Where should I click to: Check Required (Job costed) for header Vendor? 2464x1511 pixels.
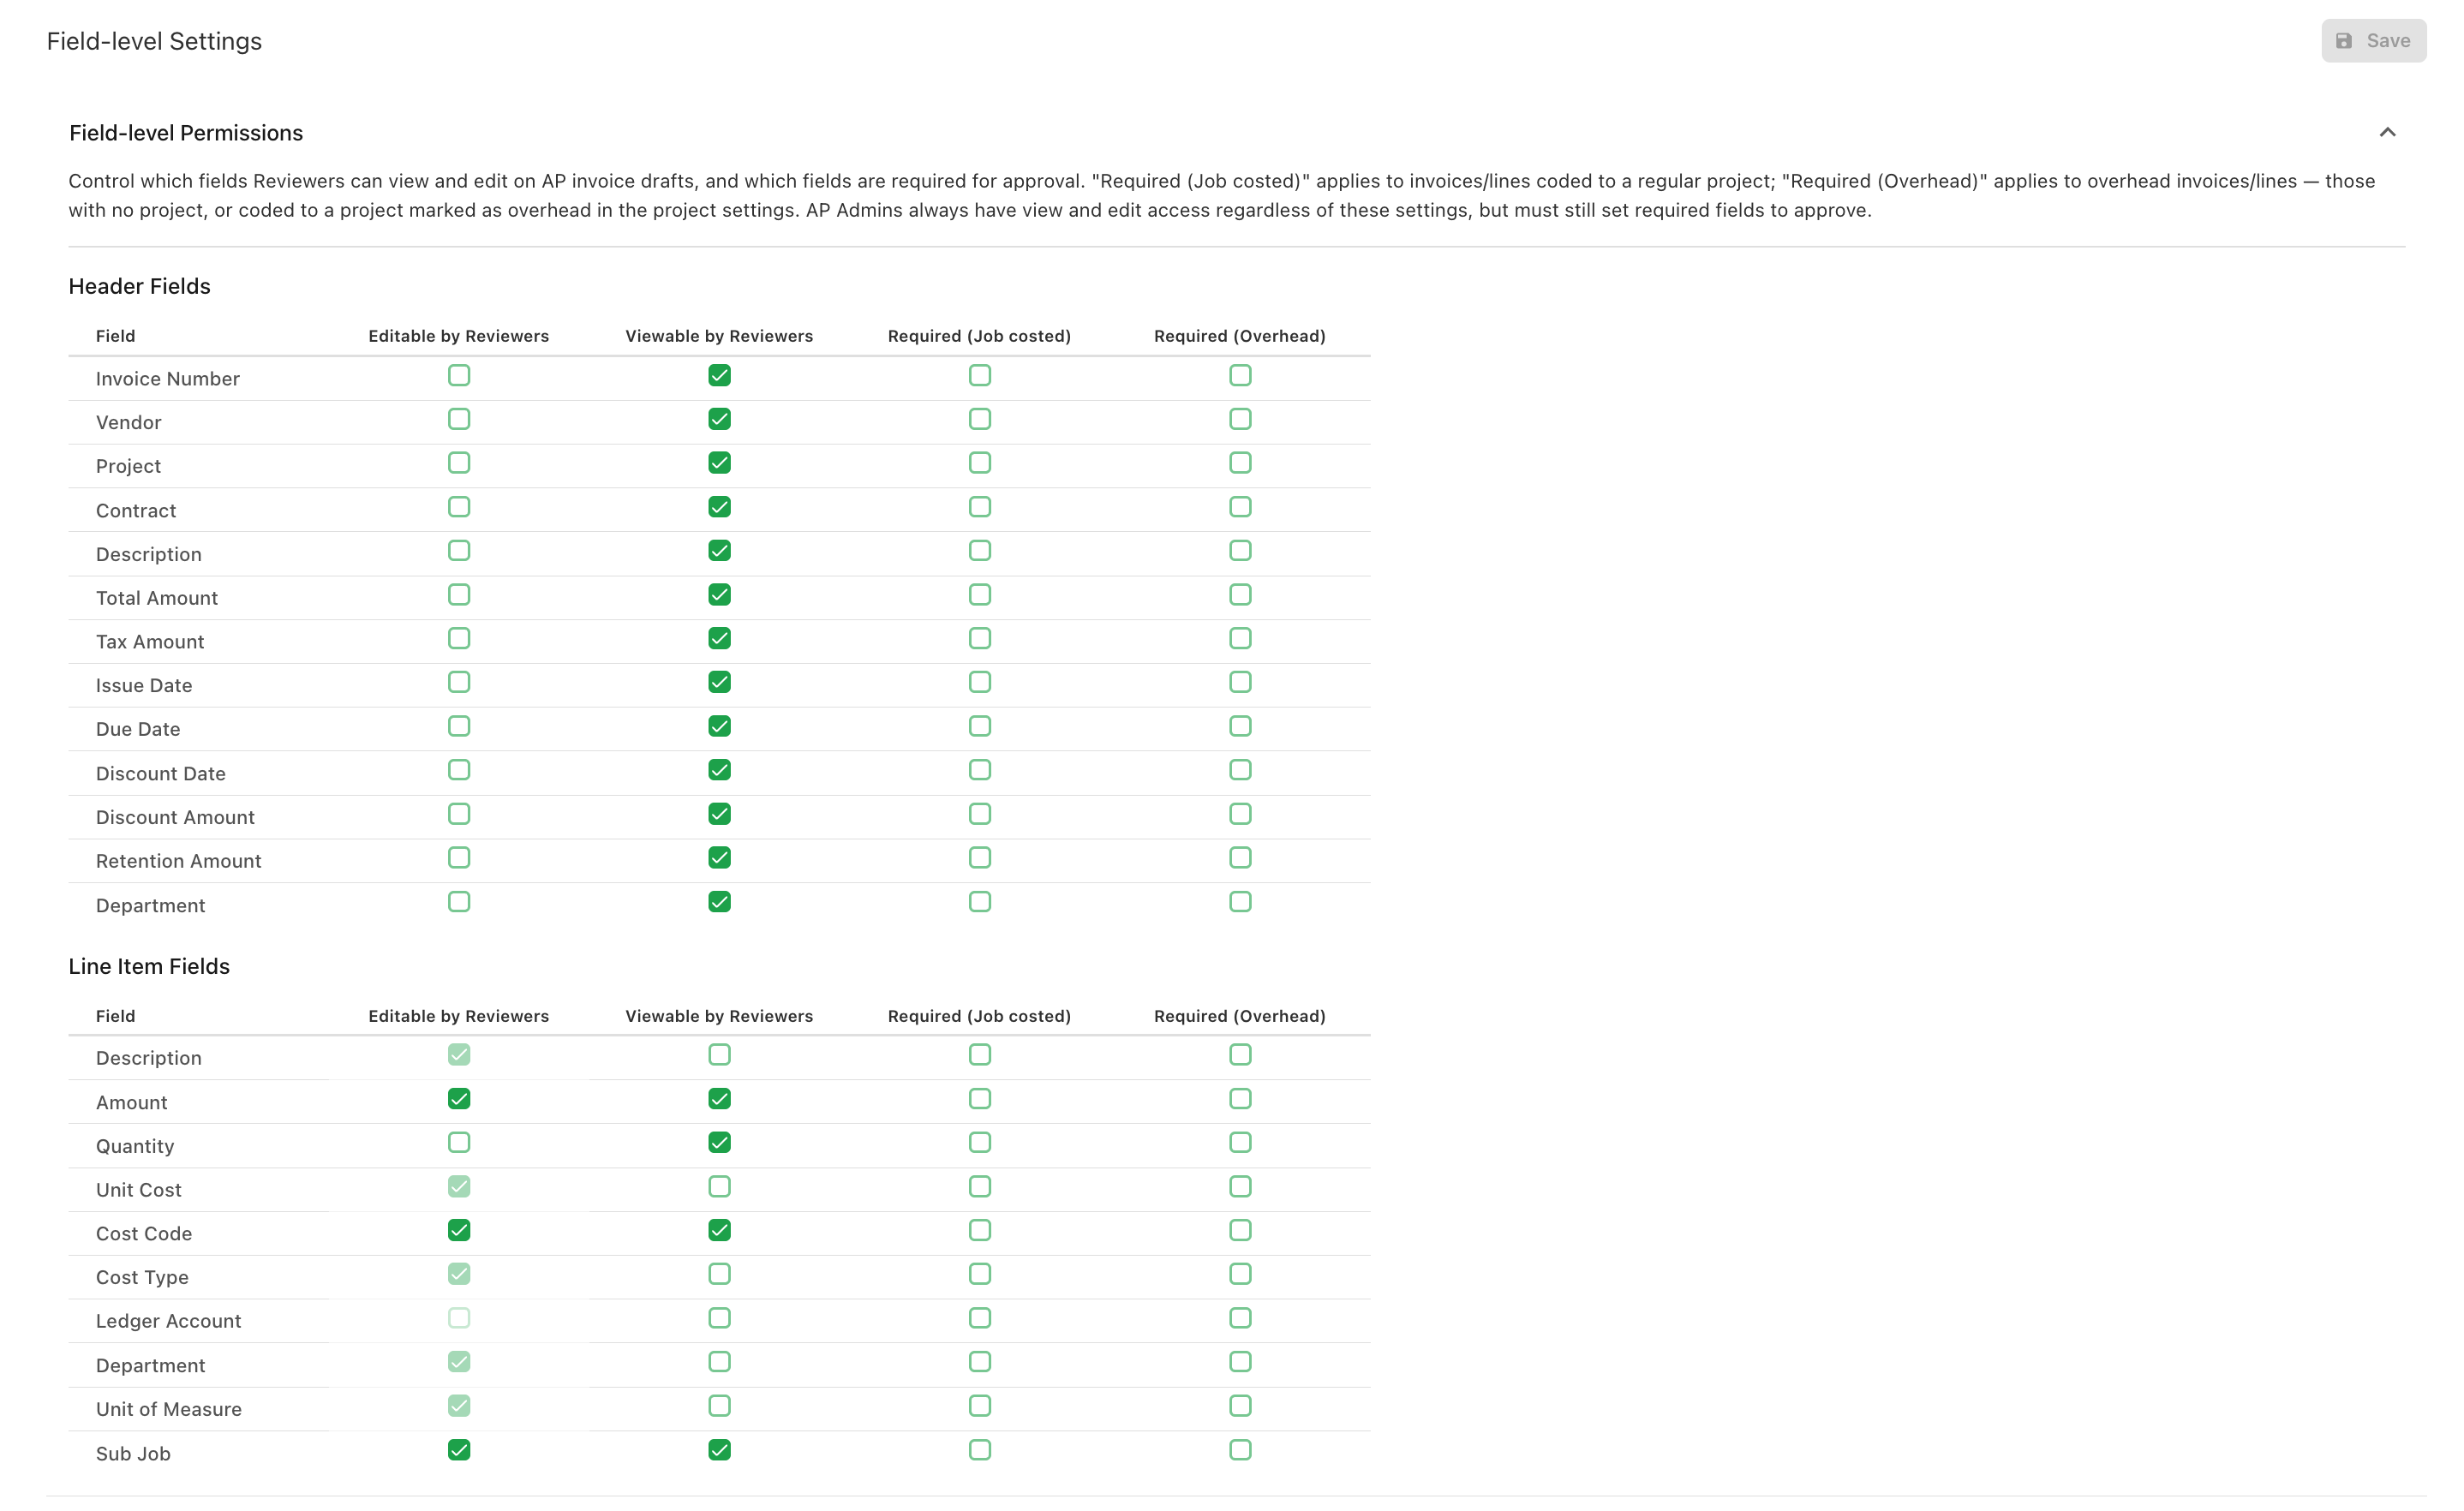pos(979,419)
